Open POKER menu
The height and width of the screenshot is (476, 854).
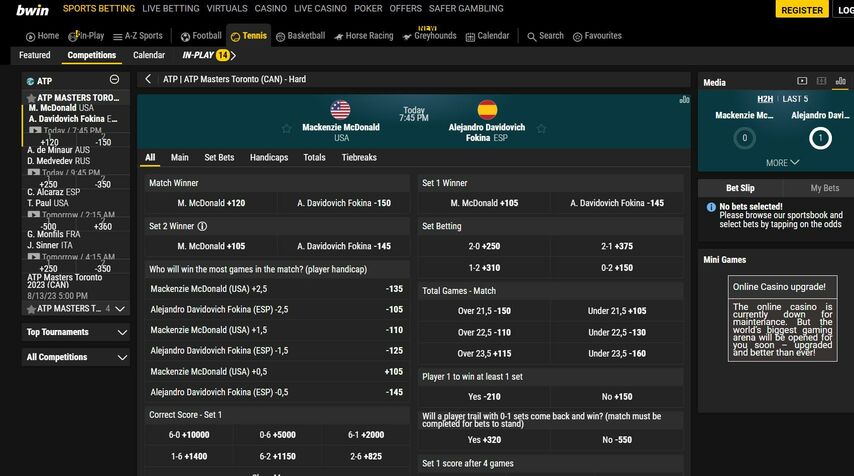[368, 9]
